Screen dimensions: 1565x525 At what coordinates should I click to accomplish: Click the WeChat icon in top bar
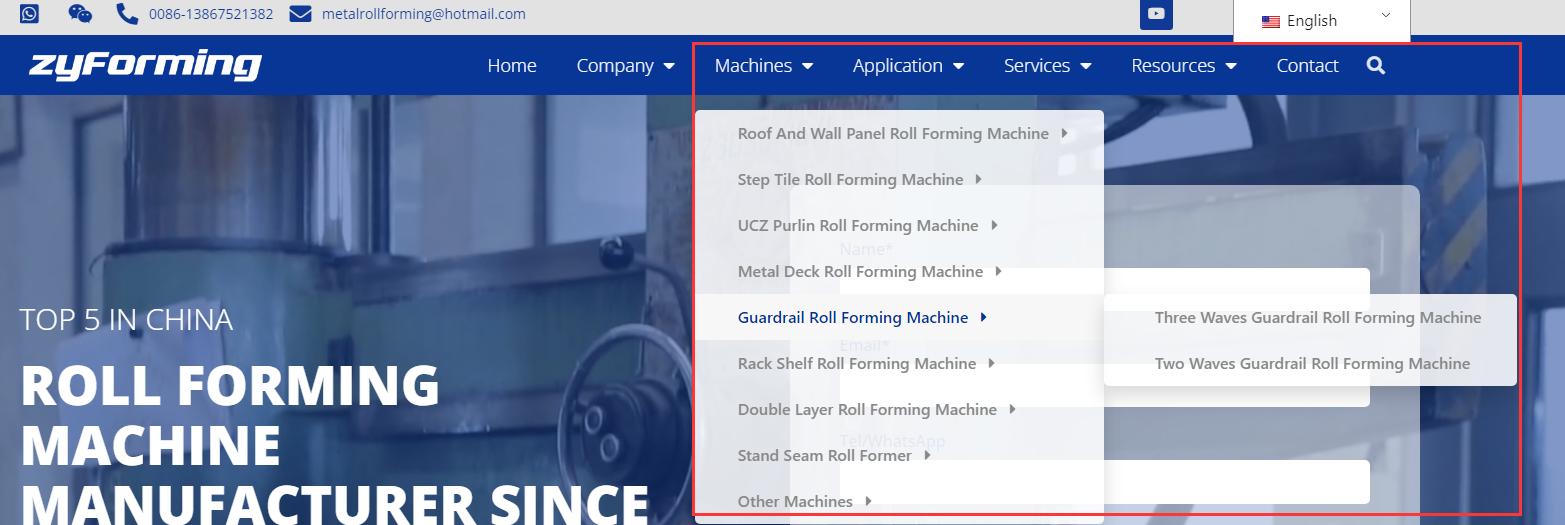click(x=80, y=14)
